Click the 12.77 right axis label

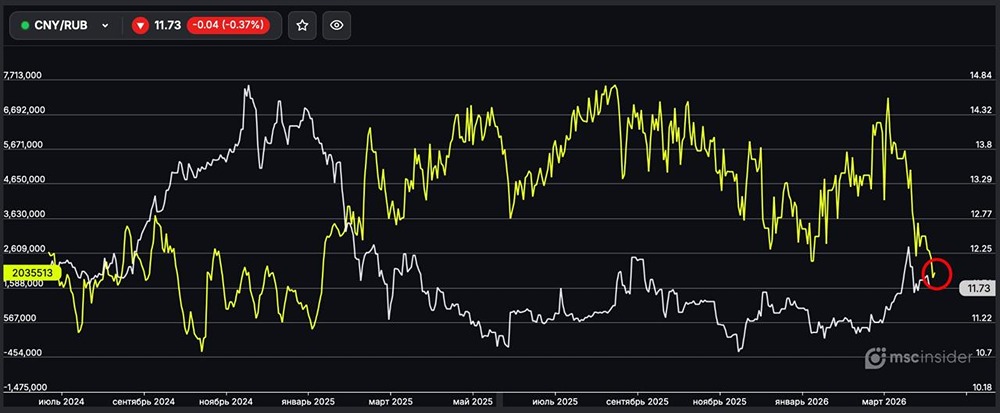[980, 215]
